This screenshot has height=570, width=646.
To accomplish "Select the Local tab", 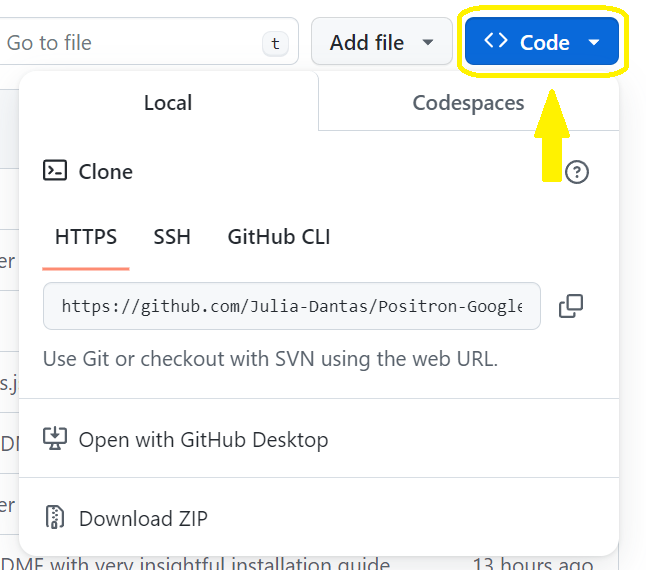I will pos(168,103).
